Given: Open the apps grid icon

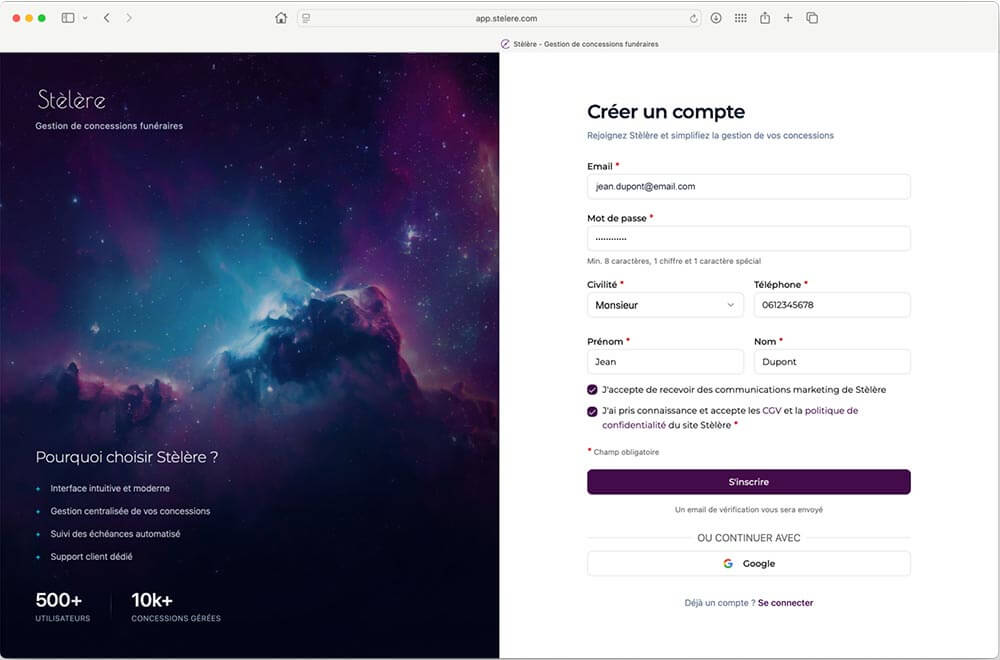Looking at the screenshot, I should click(740, 18).
